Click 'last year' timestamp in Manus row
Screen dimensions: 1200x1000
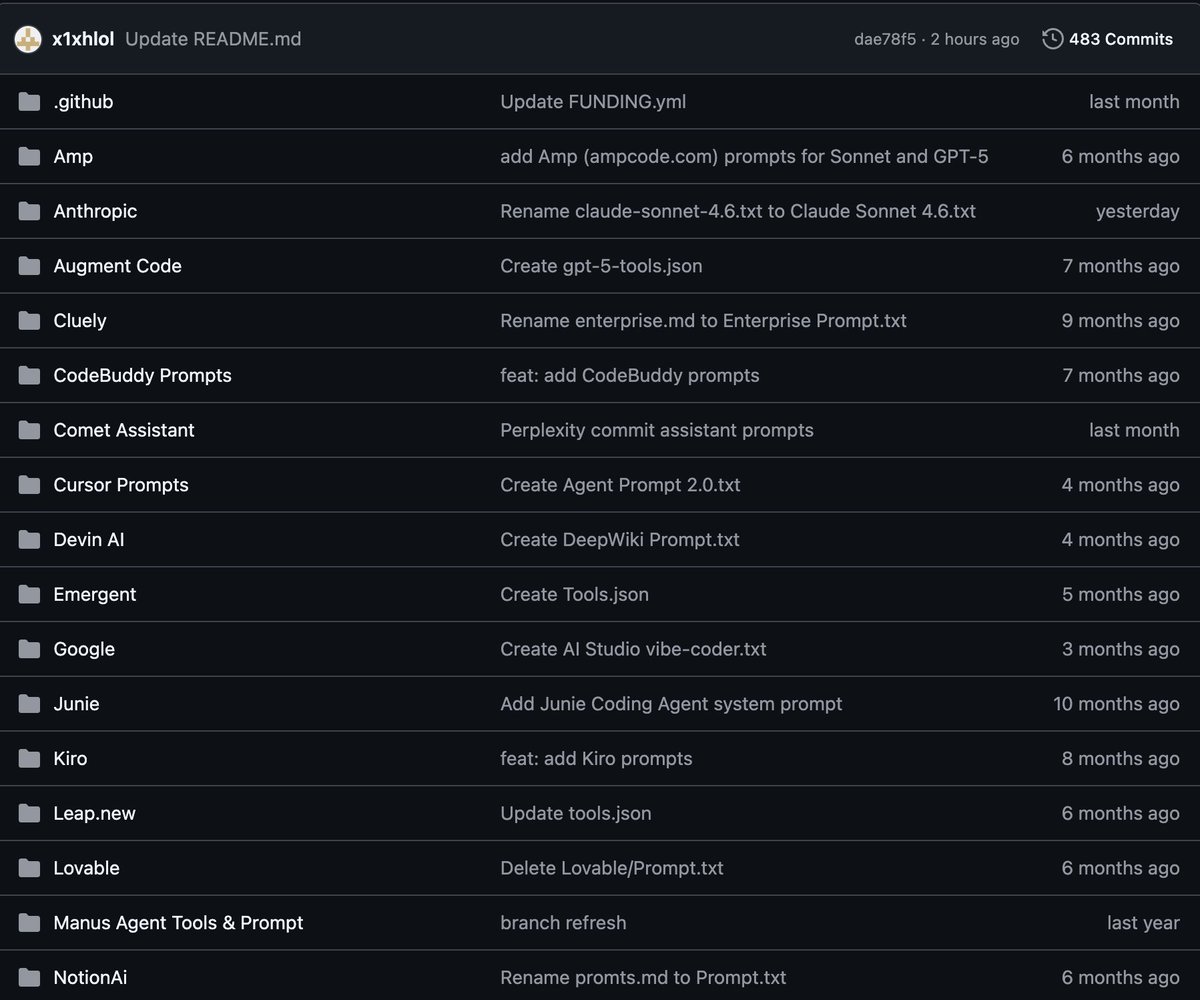1143,923
